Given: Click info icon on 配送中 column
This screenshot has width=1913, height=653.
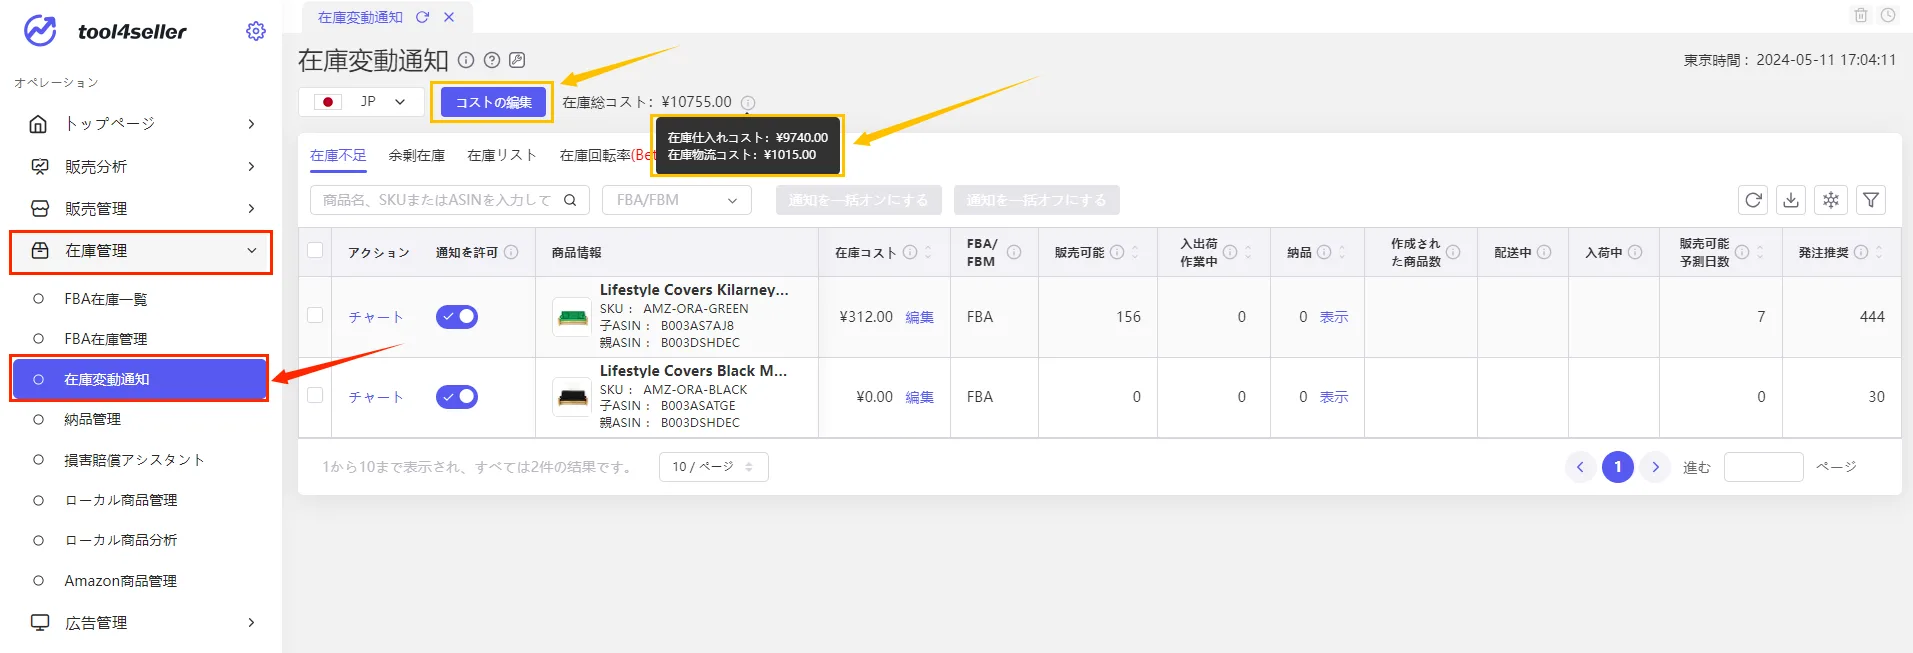Looking at the screenshot, I should click(x=1544, y=252).
